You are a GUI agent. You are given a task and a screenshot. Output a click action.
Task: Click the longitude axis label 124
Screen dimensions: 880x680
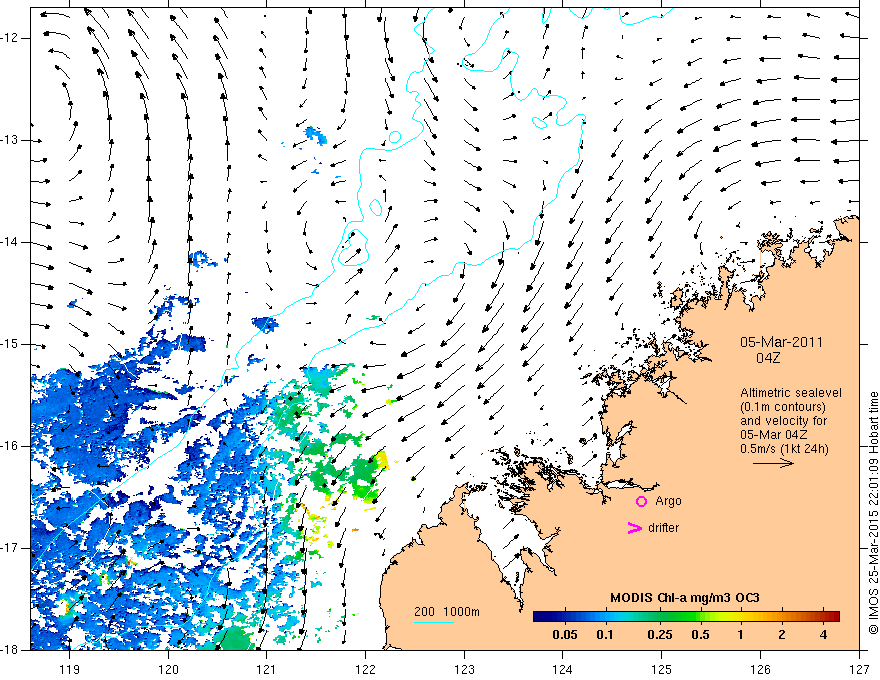point(563,669)
